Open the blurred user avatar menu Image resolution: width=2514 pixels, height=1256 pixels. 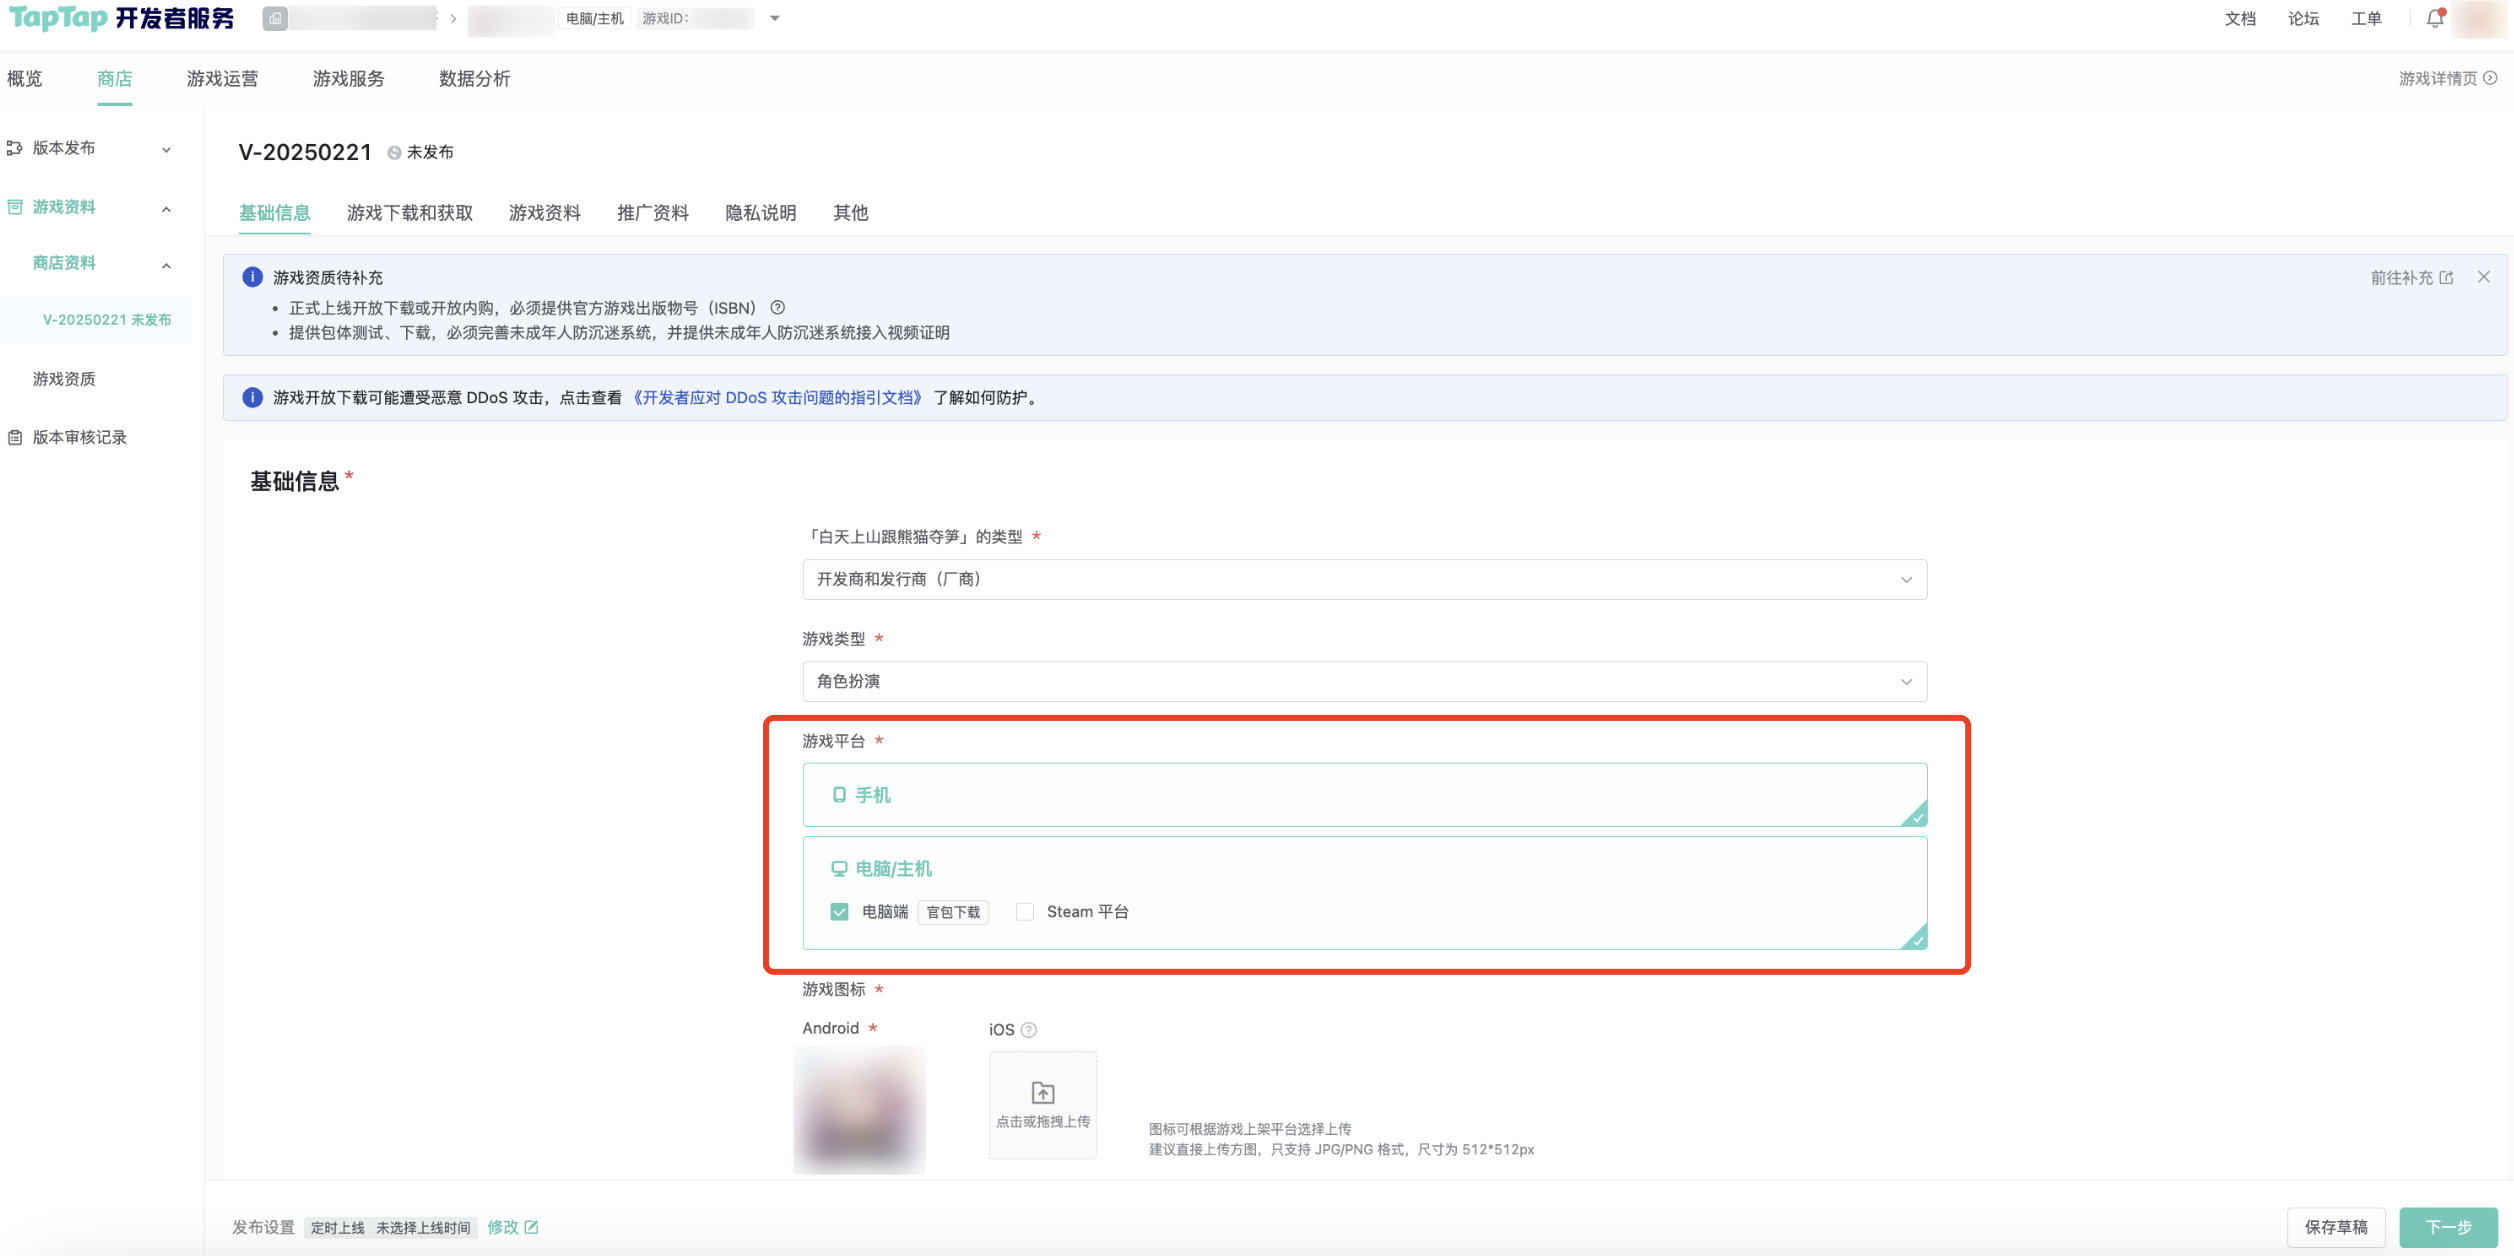tap(2481, 19)
